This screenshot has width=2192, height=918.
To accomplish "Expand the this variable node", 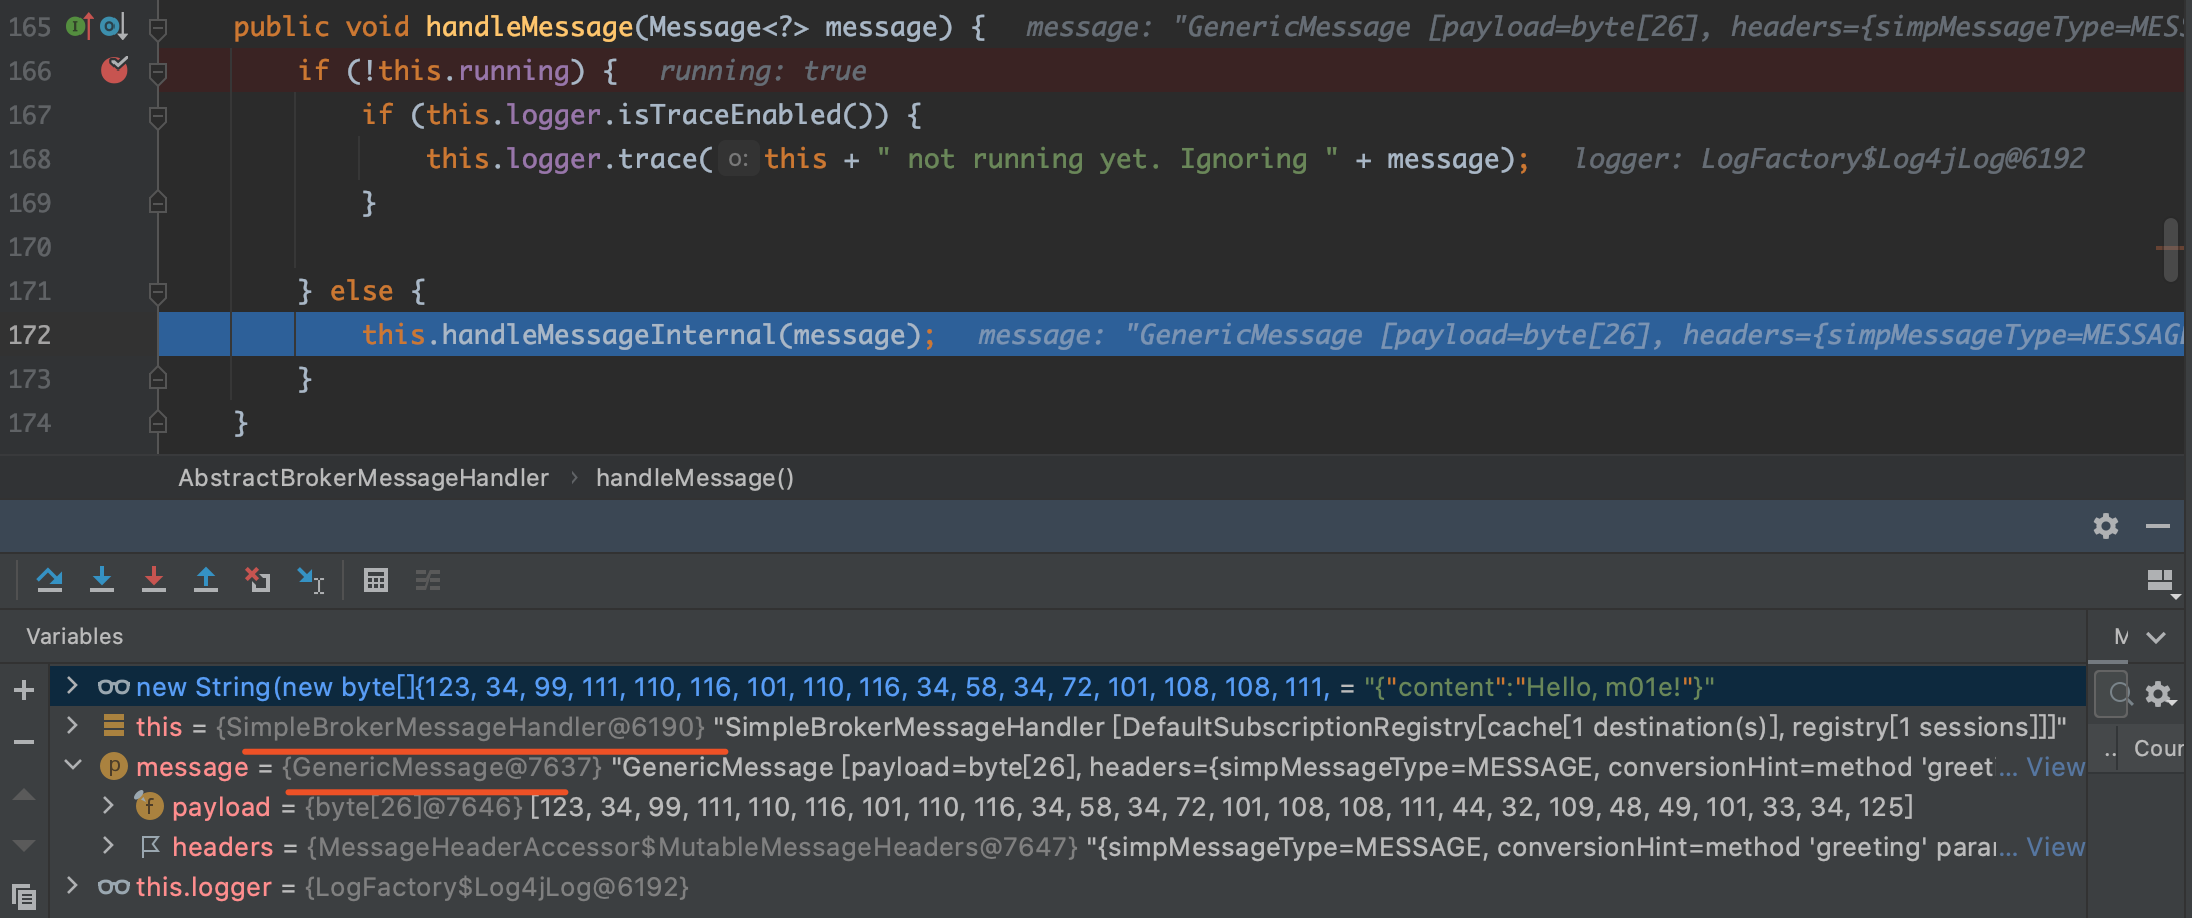I will (70, 726).
